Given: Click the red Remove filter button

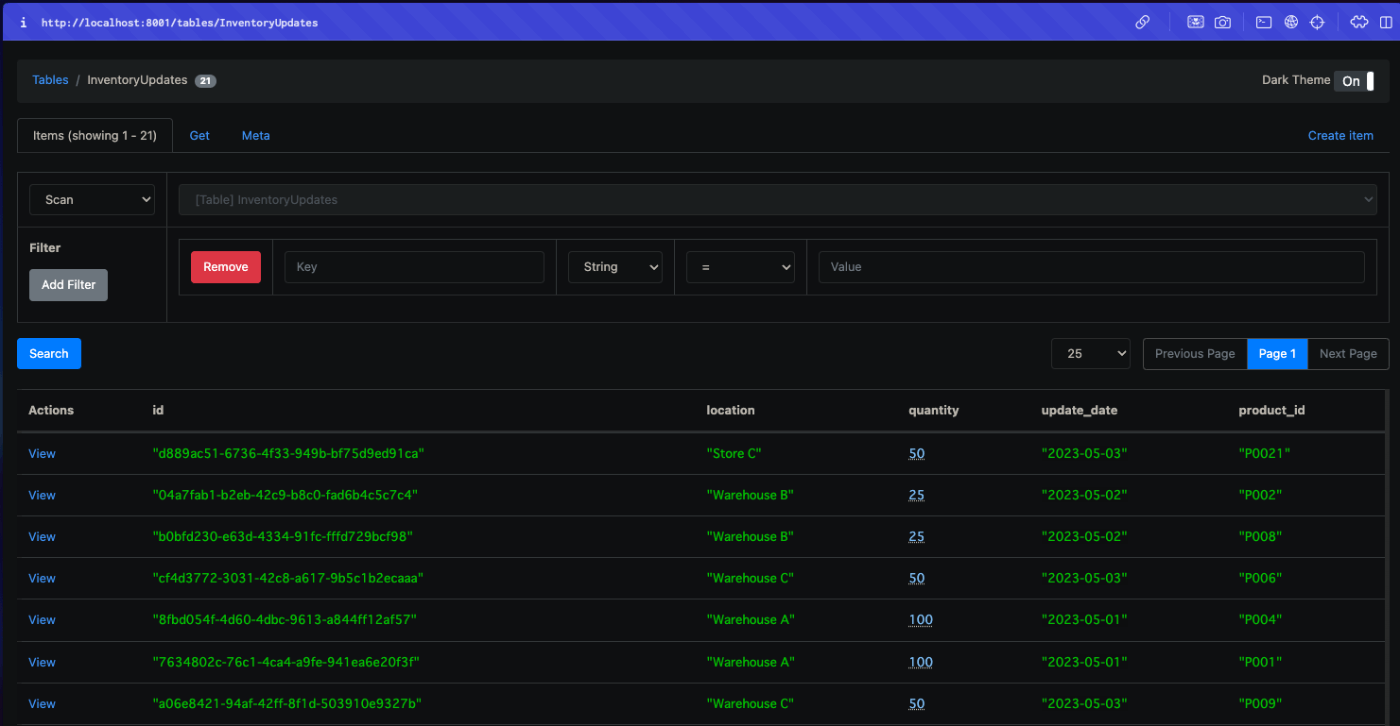Looking at the screenshot, I should coord(226,267).
